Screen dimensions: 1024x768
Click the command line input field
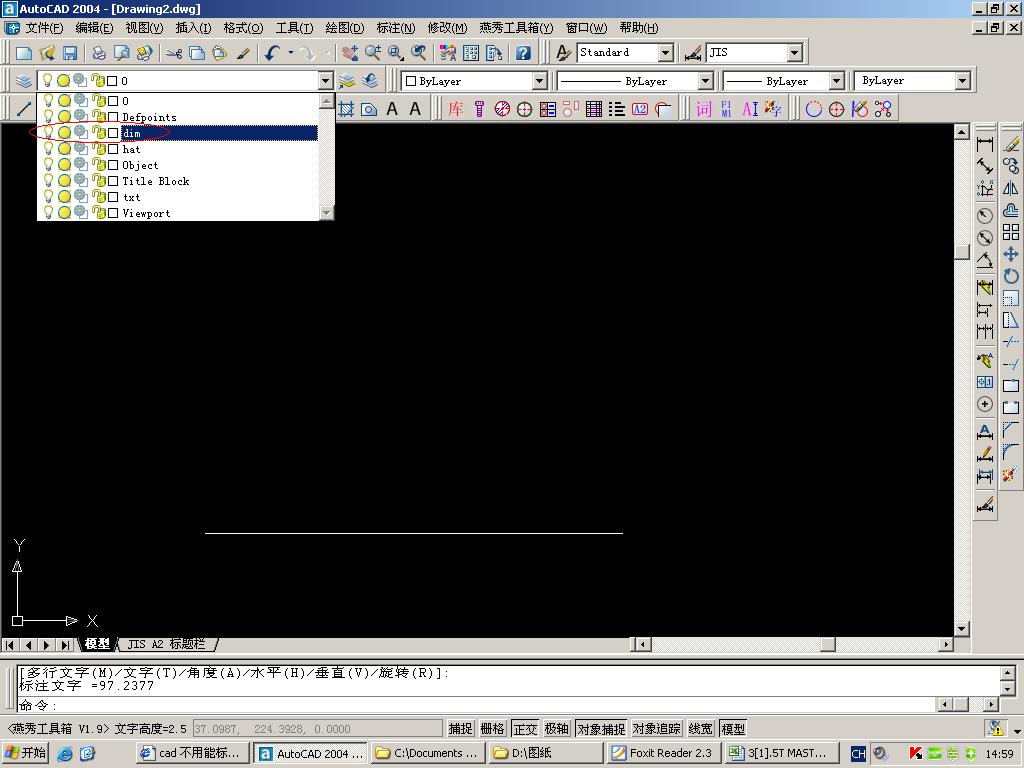click(477, 705)
